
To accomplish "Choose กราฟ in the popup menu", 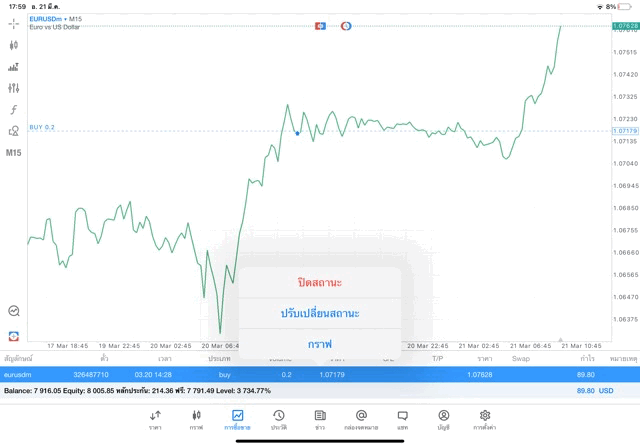I will [x=320, y=344].
